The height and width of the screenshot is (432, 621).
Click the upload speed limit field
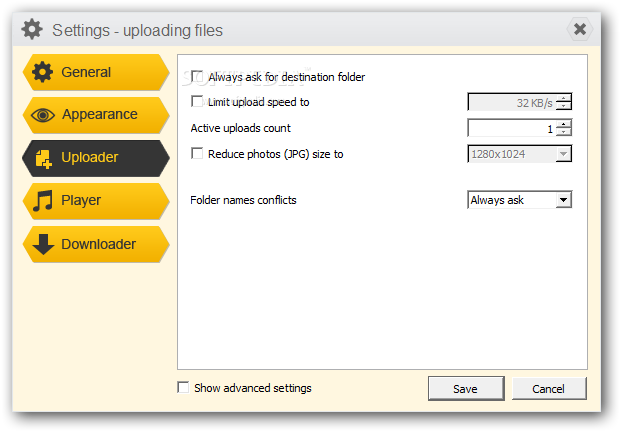coord(511,103)
